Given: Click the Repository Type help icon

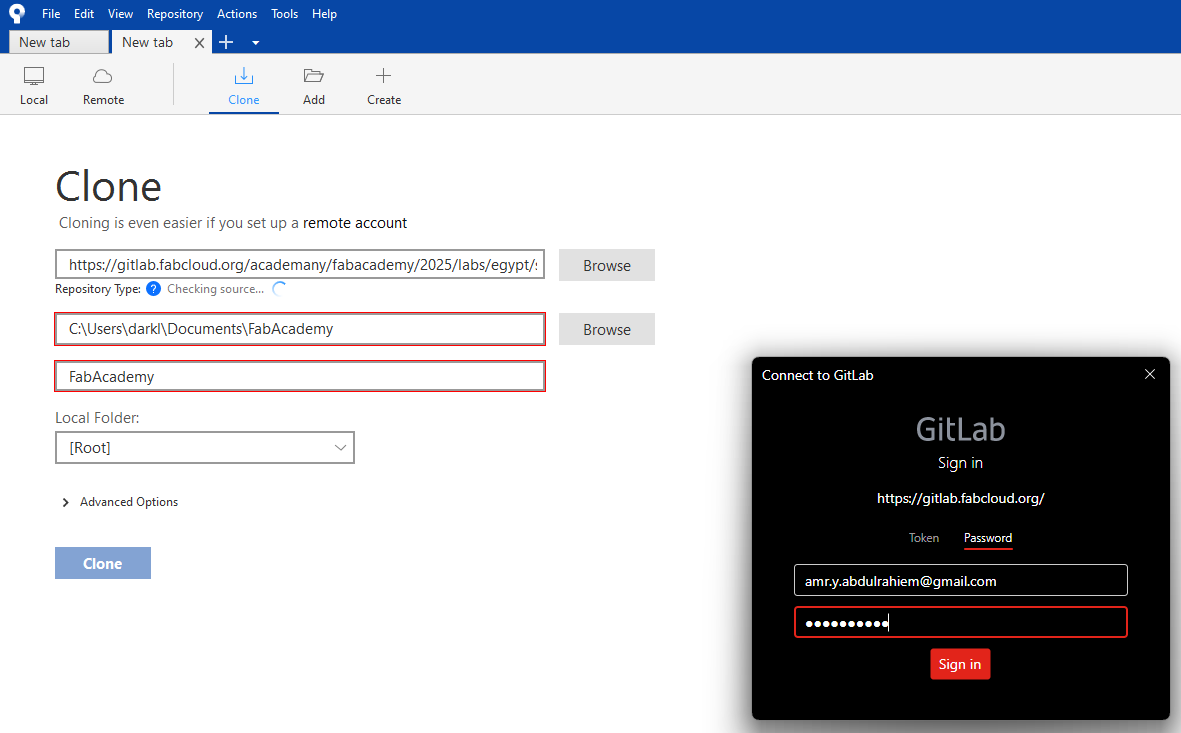Looking at the screenshot, I should coord(154,289).
